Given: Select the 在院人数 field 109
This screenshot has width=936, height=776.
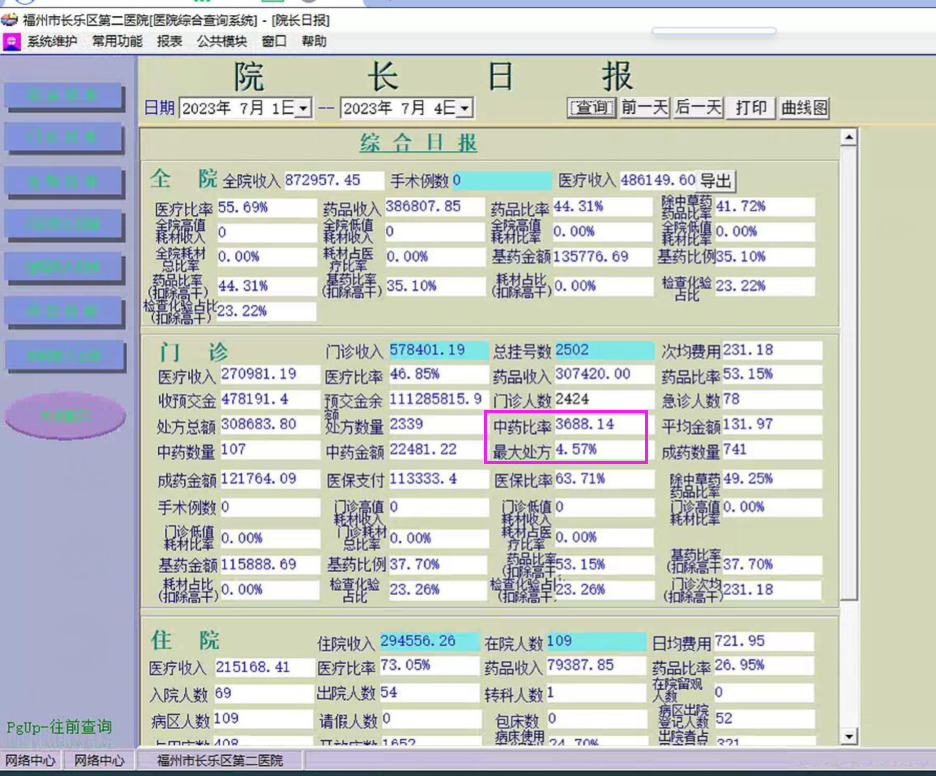Looking at the screenshot, I should coord(596,641).
